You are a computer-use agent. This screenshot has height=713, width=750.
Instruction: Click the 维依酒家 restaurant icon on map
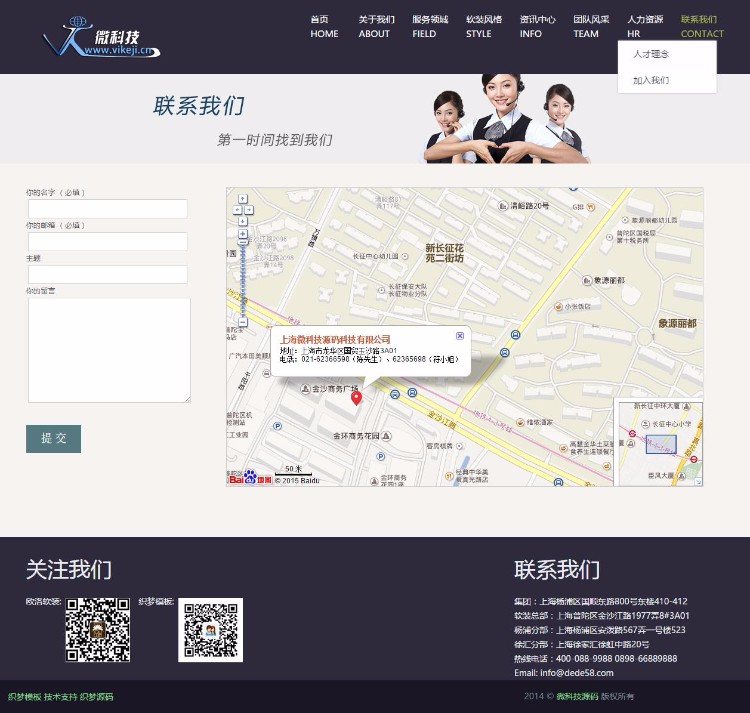click(520, 422)
